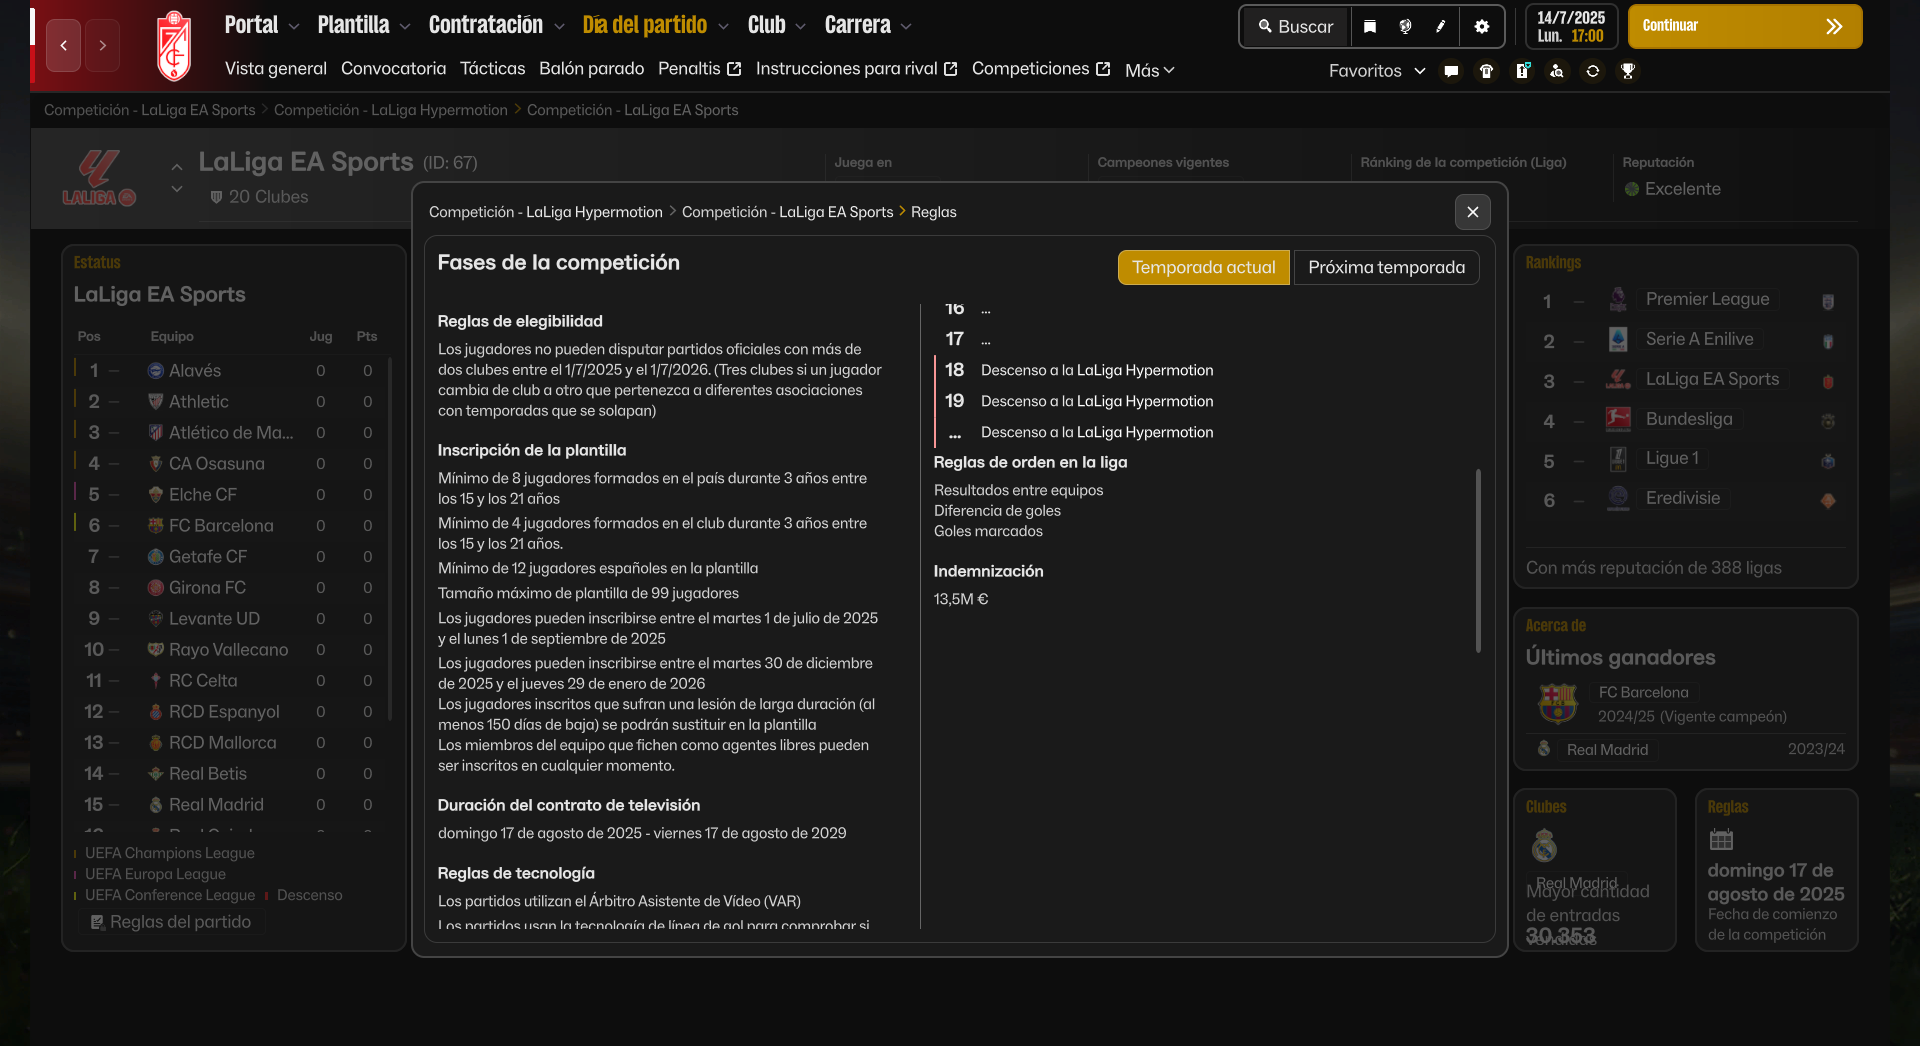The image size is (1920, 1046).
Task: Open settings with the gear icon
Action: 1482,27
